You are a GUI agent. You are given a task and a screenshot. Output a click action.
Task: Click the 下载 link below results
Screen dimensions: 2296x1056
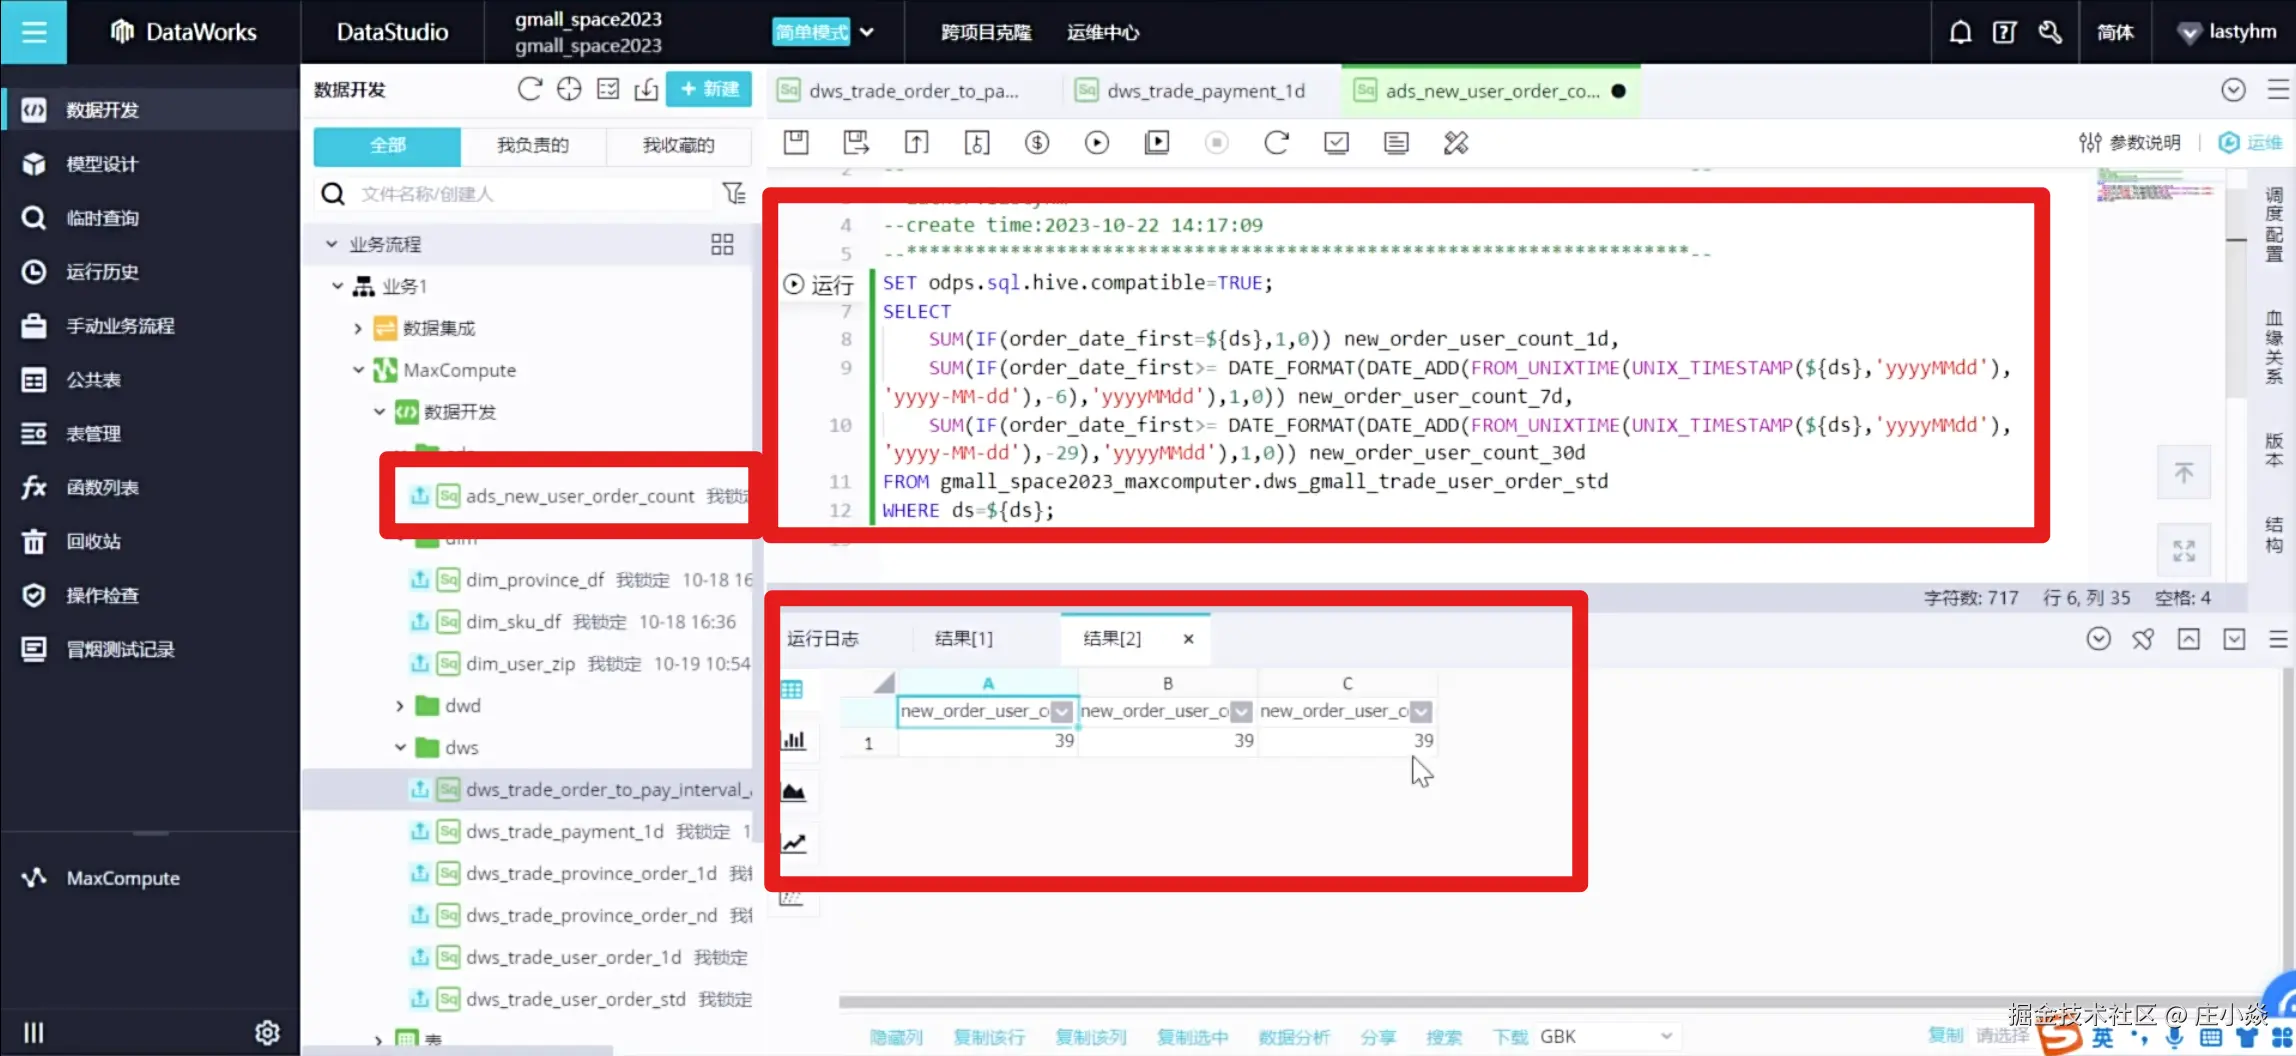[1510, 1037]
